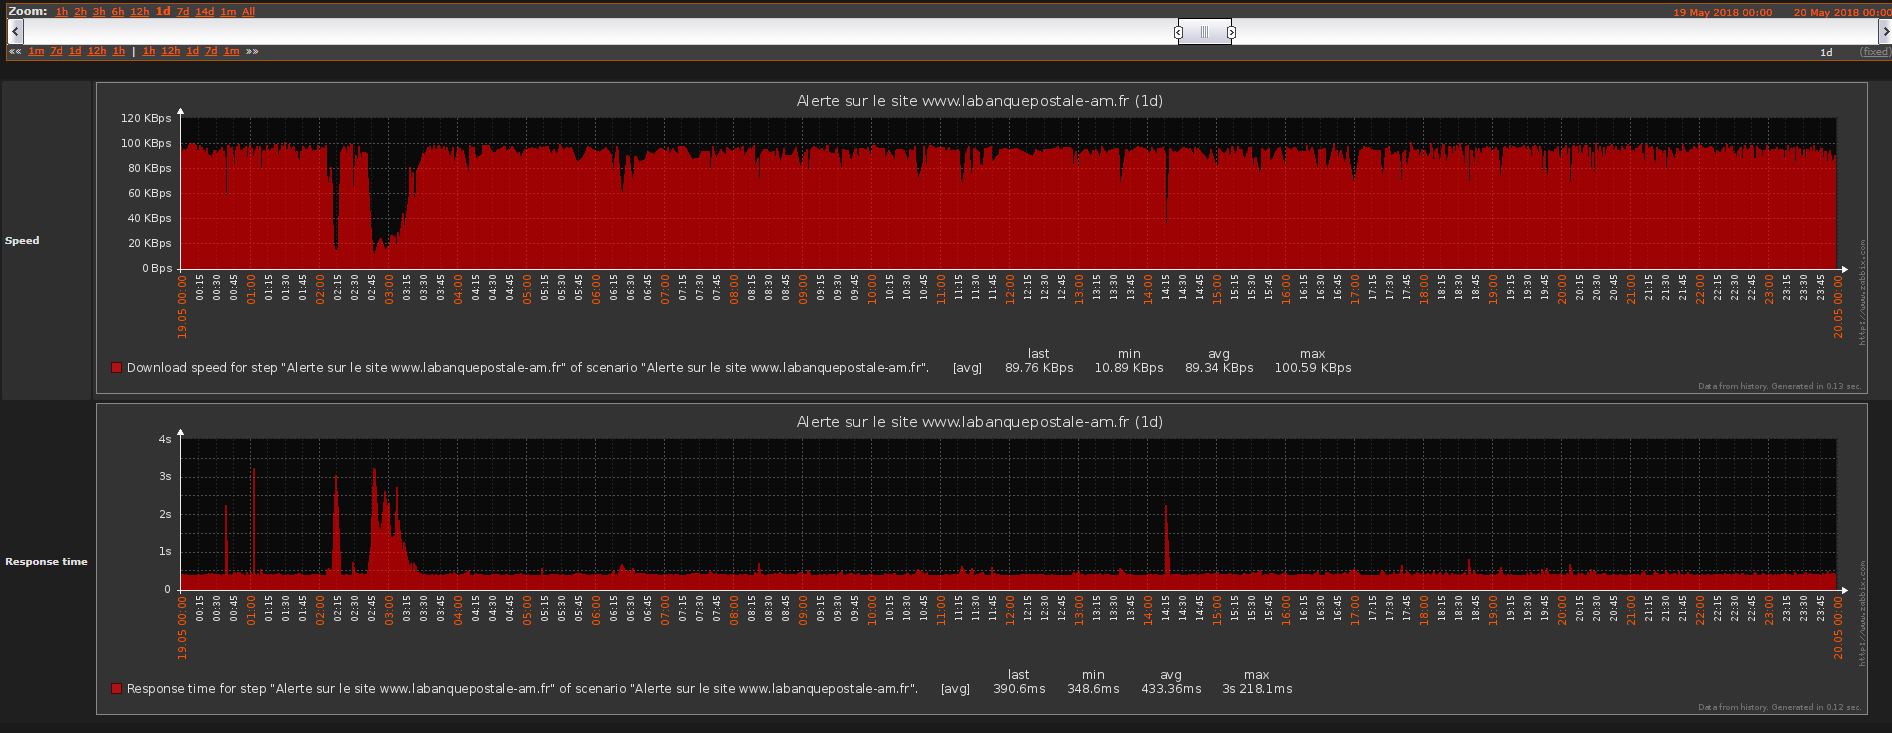Click Response time max value 3s 218.1ms

tap(1257, 689)
